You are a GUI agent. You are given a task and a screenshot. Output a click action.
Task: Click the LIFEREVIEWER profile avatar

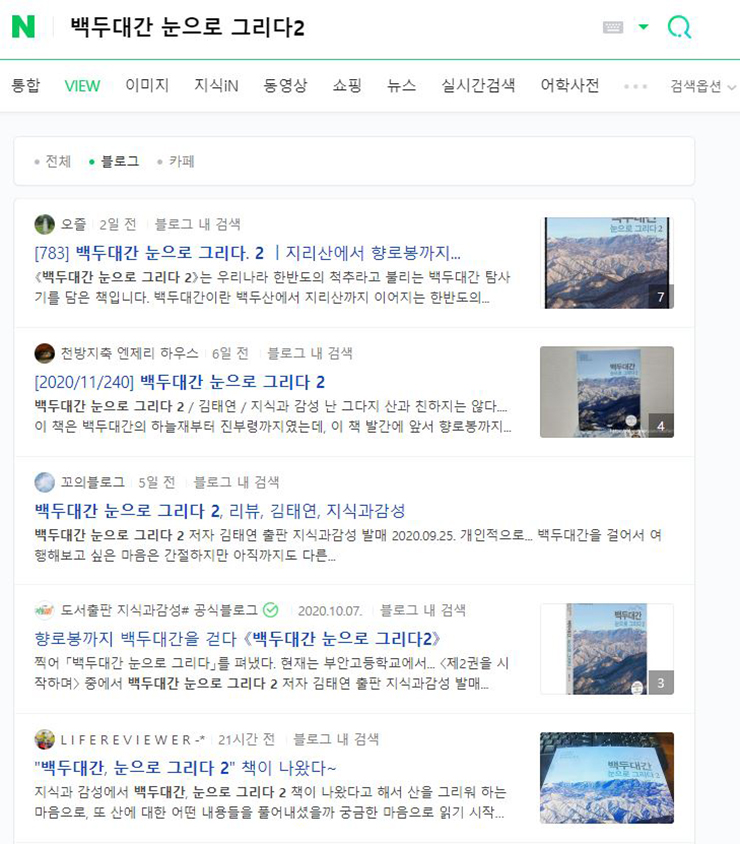pyautogui.click(x=44, y=739)
